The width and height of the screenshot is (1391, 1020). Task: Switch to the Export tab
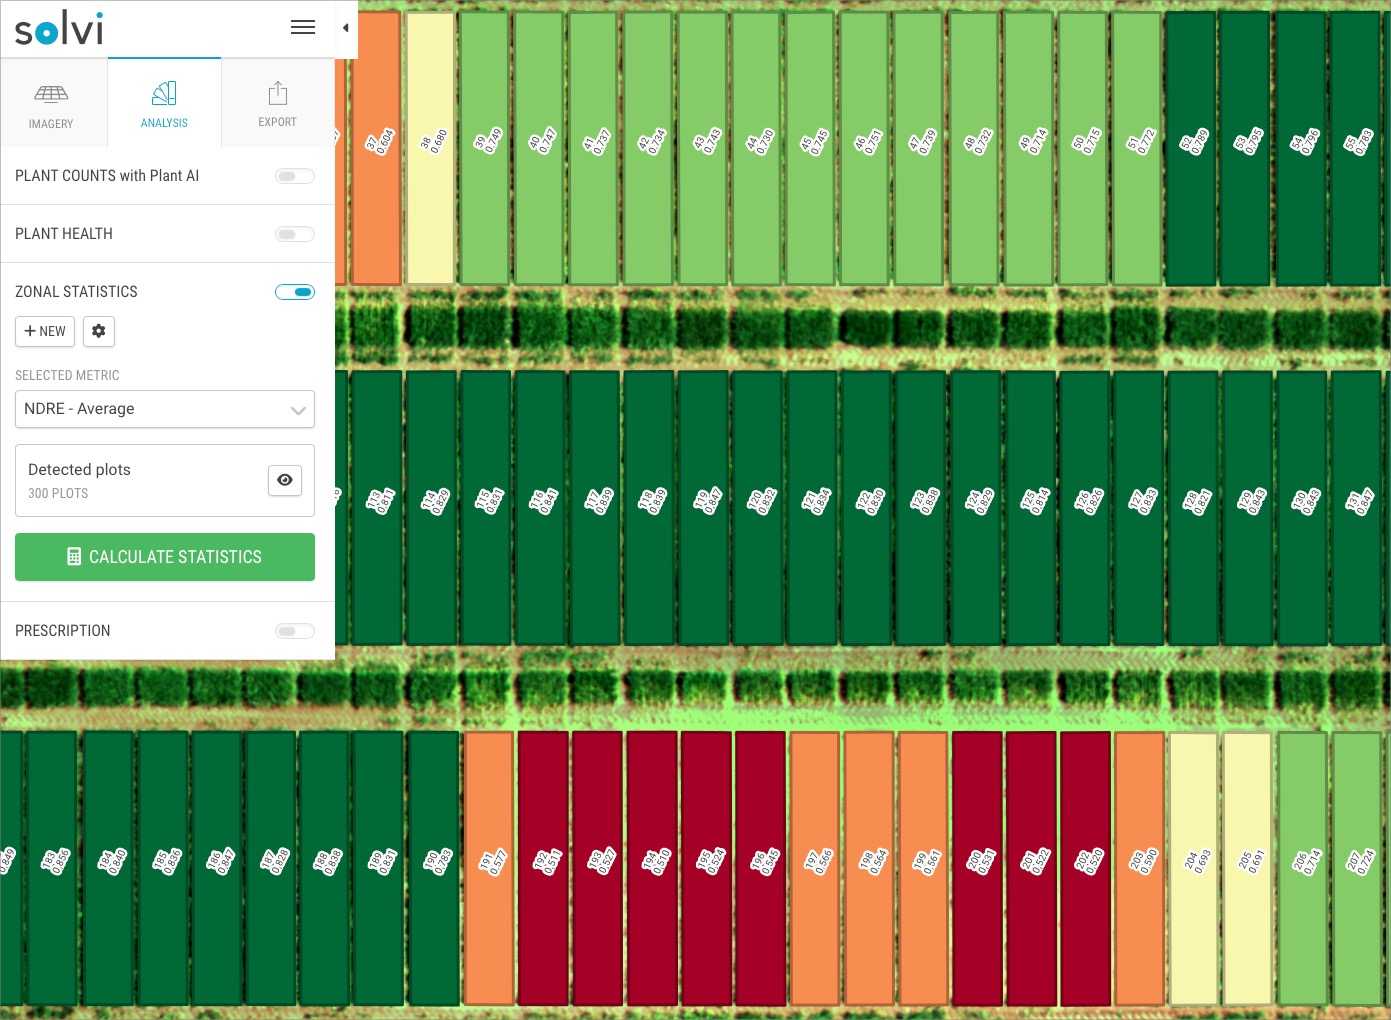coord(278,104)
